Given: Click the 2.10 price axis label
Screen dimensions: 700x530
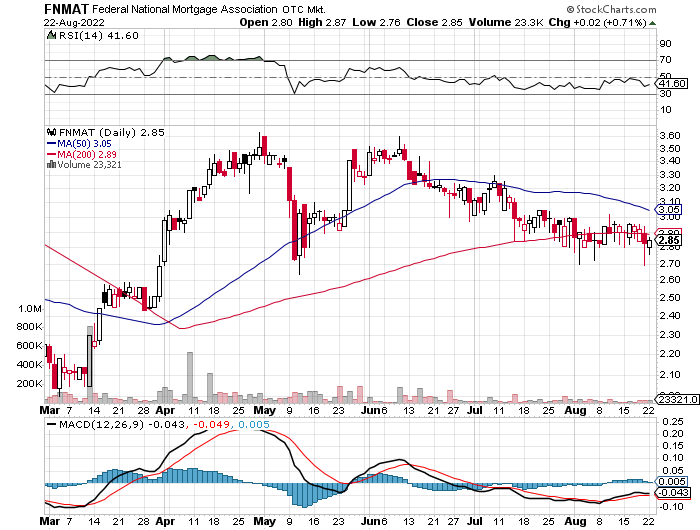Looking at the screenshot, I should (670, 374).
